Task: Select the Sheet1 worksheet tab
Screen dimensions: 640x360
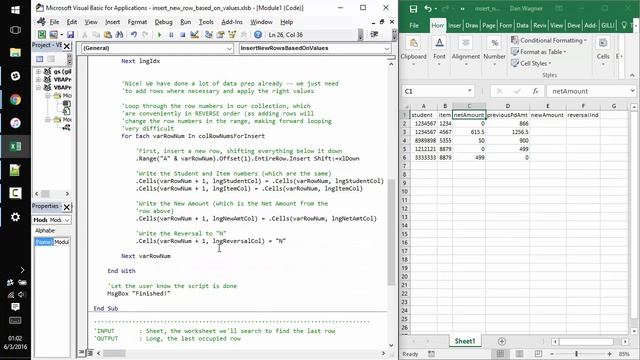Action: (x=464, y=341)
